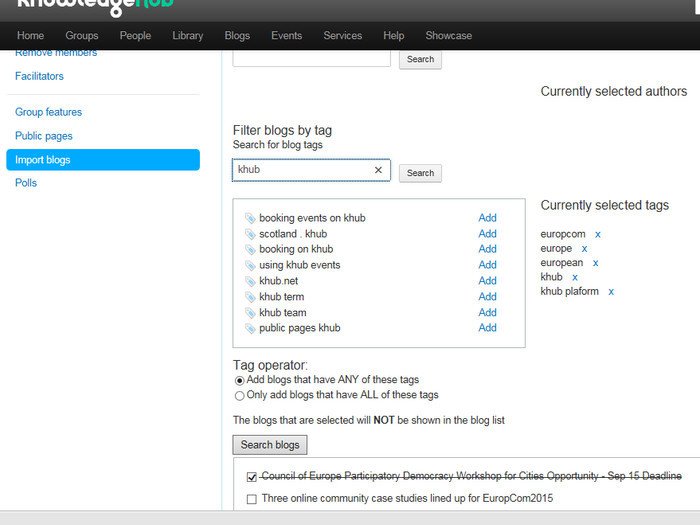Add the scotland . khub tag
Viewport: 700px width, 525px height.
pos(487,234)
